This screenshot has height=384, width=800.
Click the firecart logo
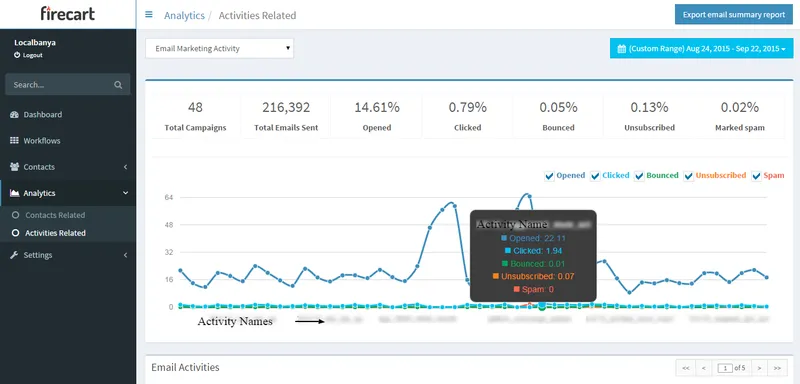(x=67, y=13)
